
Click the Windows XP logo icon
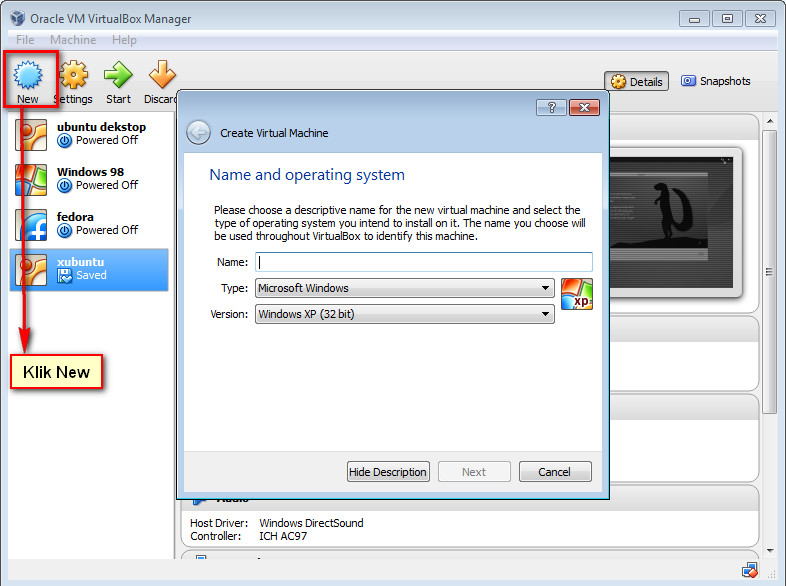pos(577,294)
